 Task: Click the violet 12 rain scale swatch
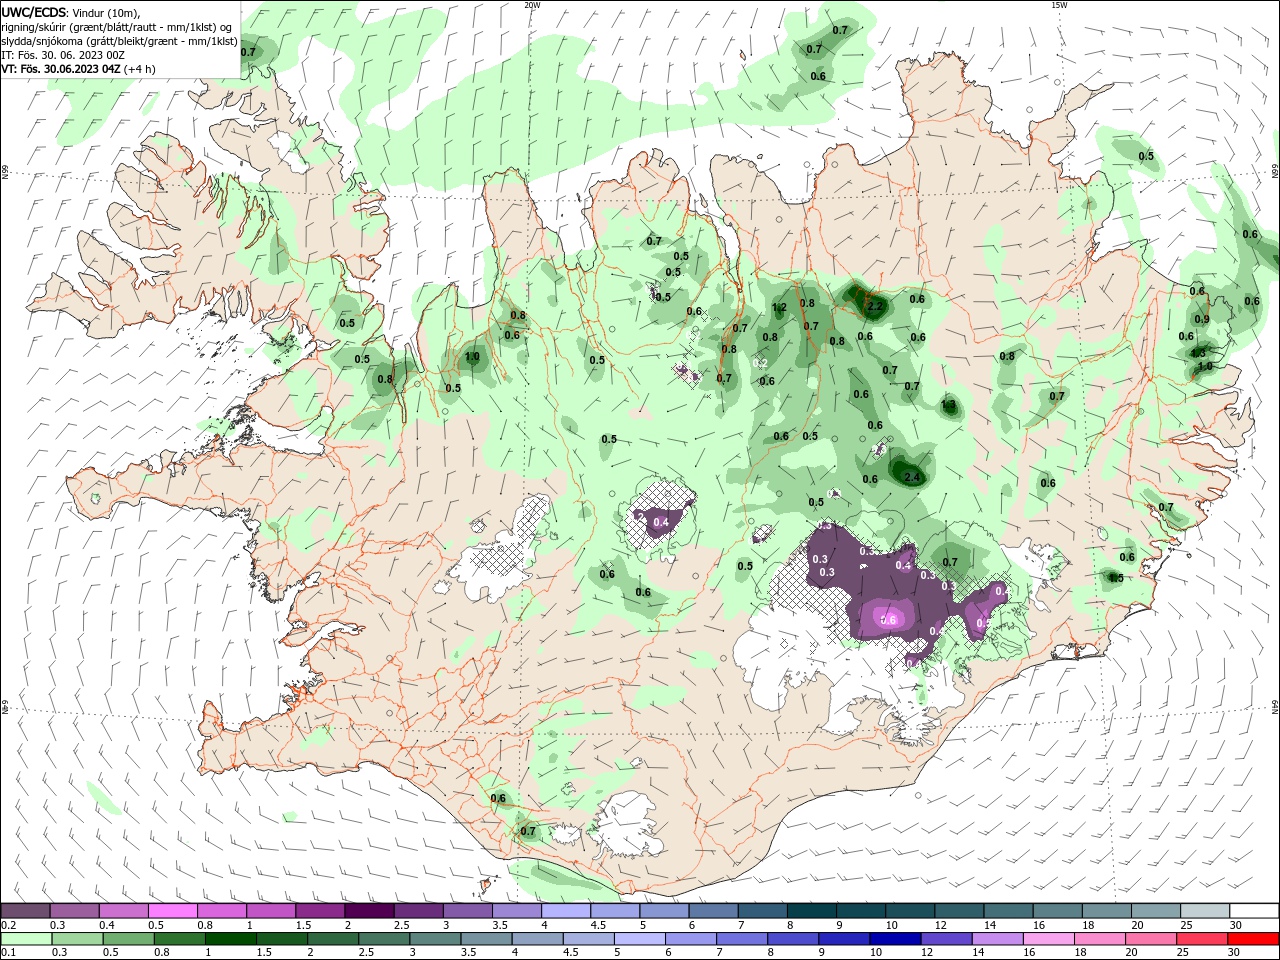[946, 939]
